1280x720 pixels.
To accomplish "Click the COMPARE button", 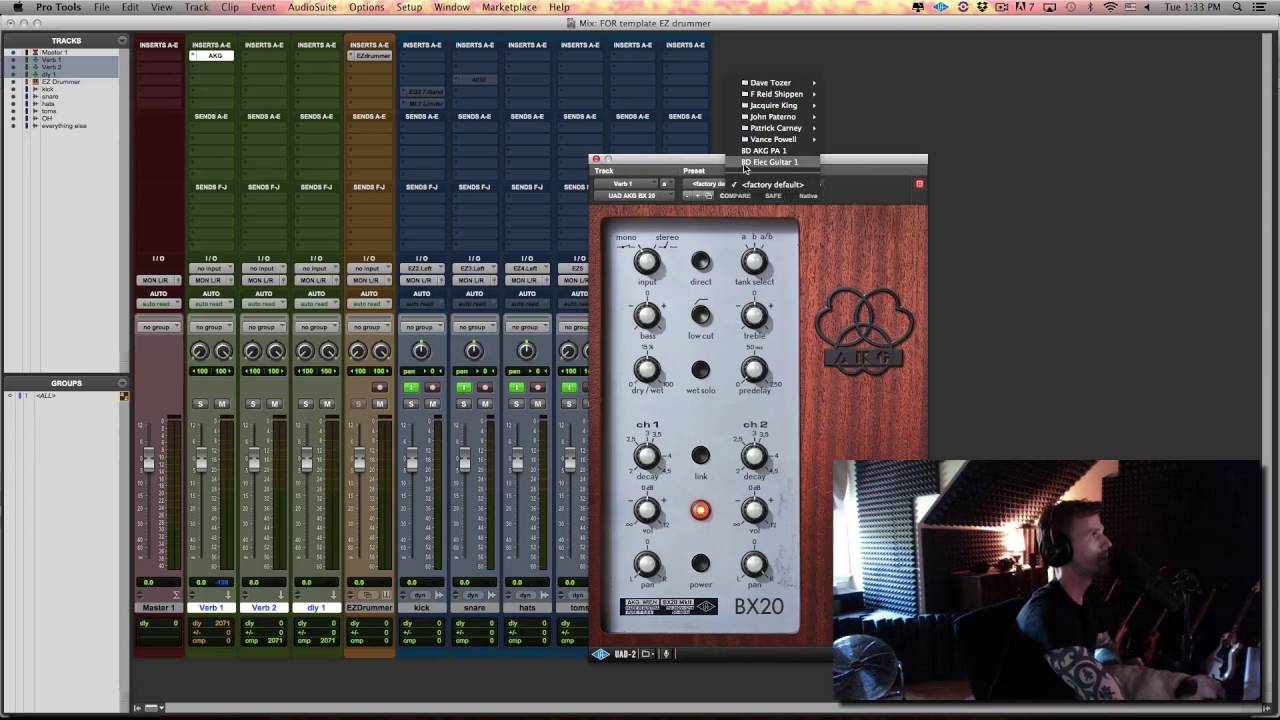I will (x=735, y=196).
